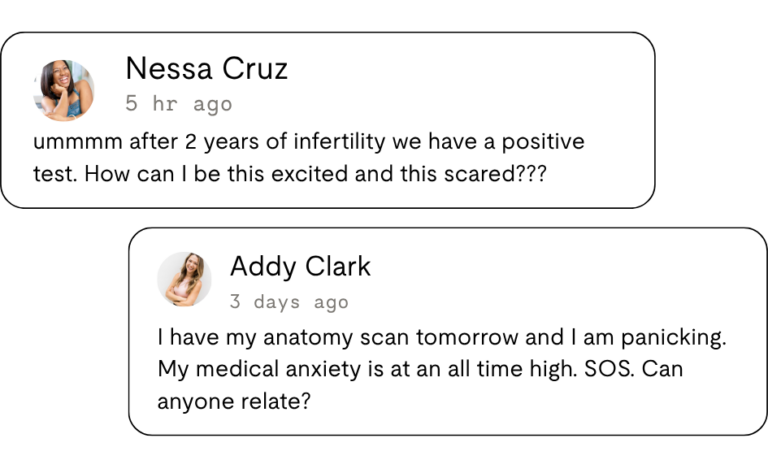The image size is (768, 460).
Task: Select the "3 days ago" timestamp
Action: pos(289,302)
